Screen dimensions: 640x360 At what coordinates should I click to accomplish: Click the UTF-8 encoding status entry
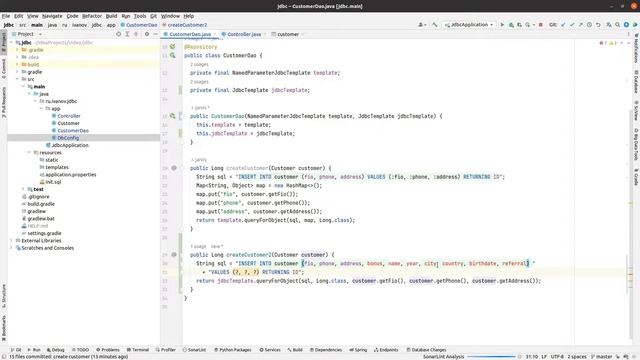click(x=557, y=357)
